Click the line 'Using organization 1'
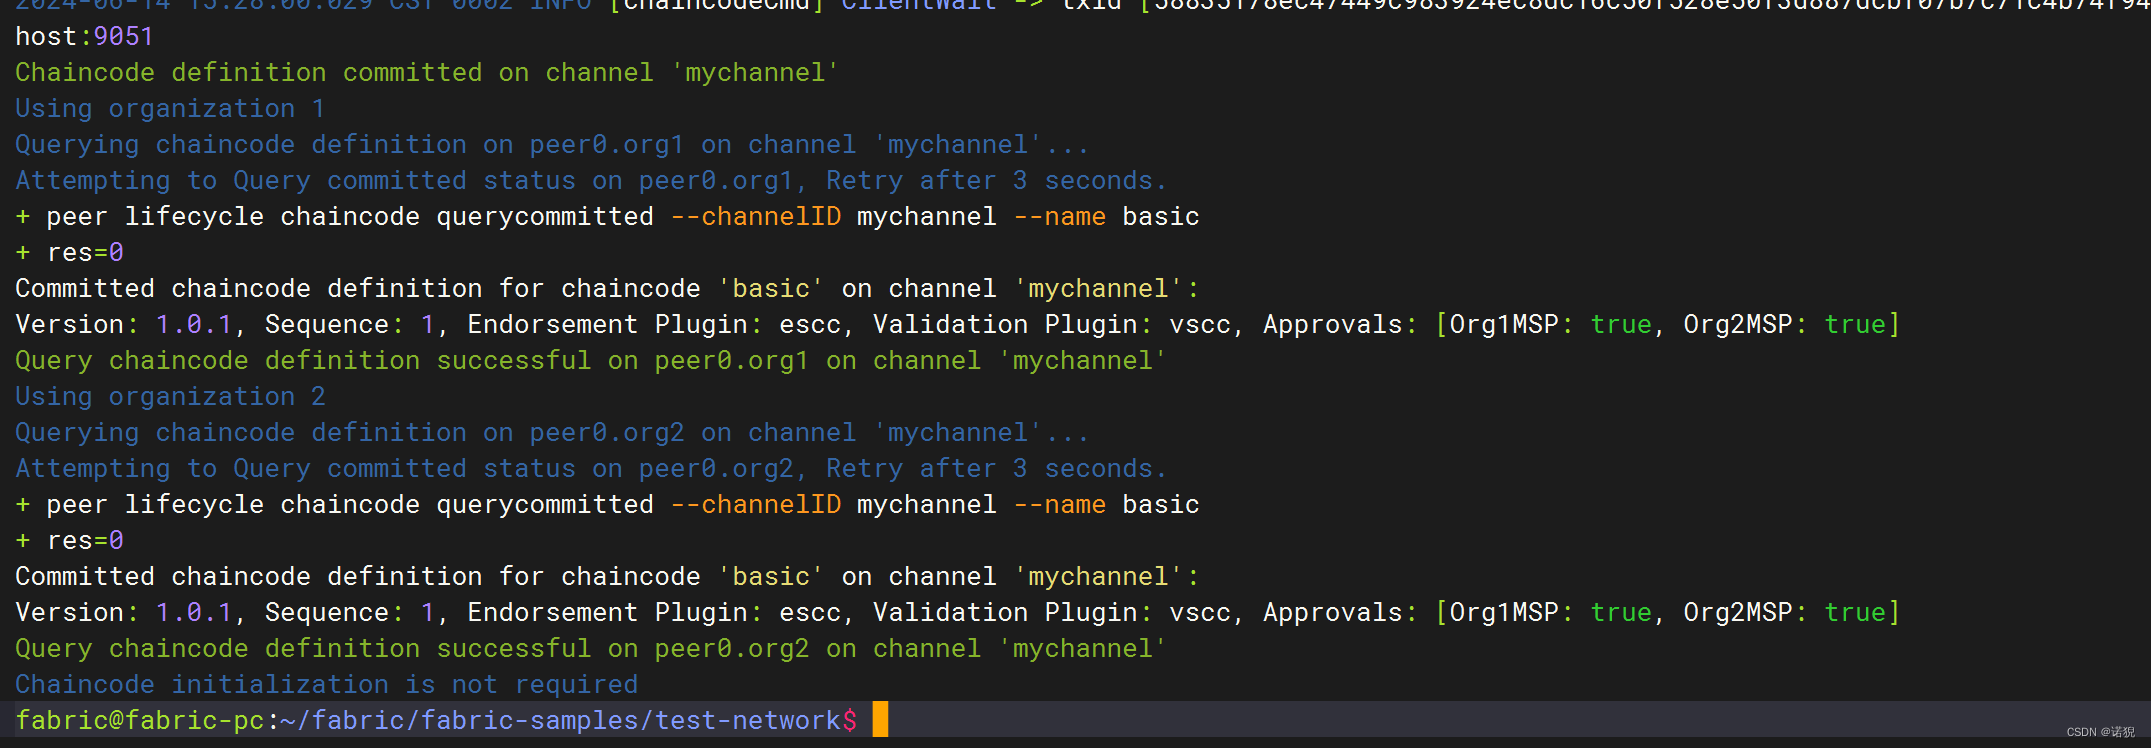 coord(170,109)
